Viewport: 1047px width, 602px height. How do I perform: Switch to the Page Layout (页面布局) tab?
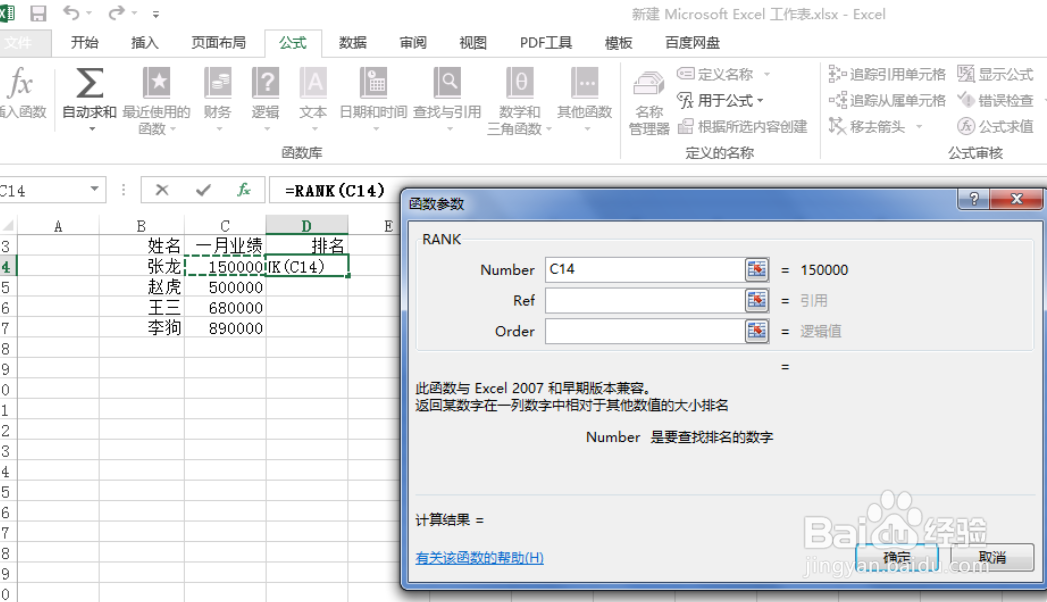coord(218,43)
